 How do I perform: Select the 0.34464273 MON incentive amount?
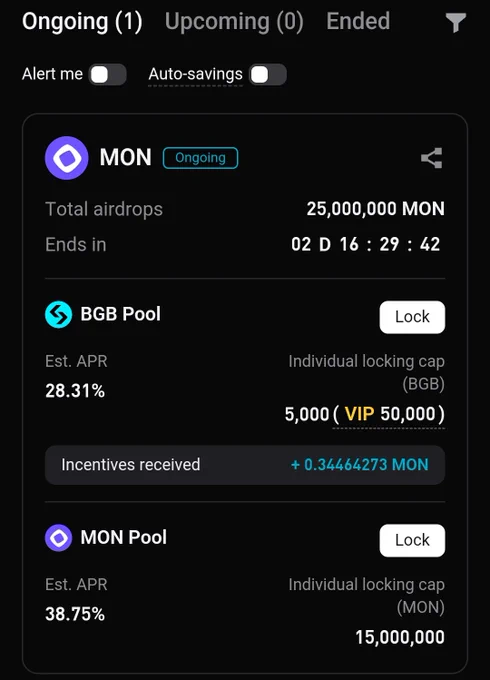click(x=359, y=465)
